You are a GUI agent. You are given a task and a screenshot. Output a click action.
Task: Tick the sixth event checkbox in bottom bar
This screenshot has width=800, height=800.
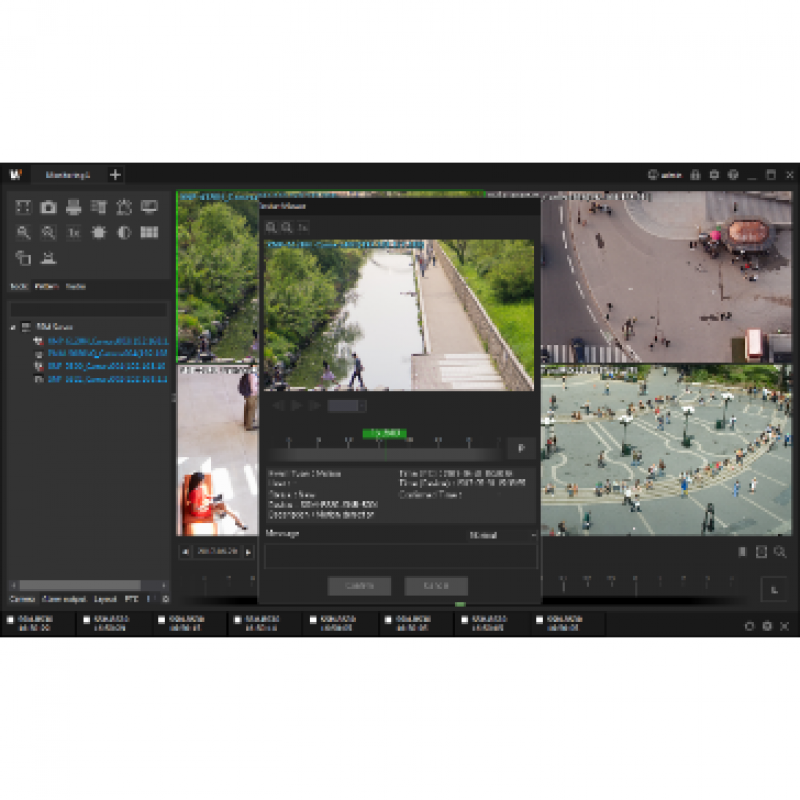click(x=388, y=620)
